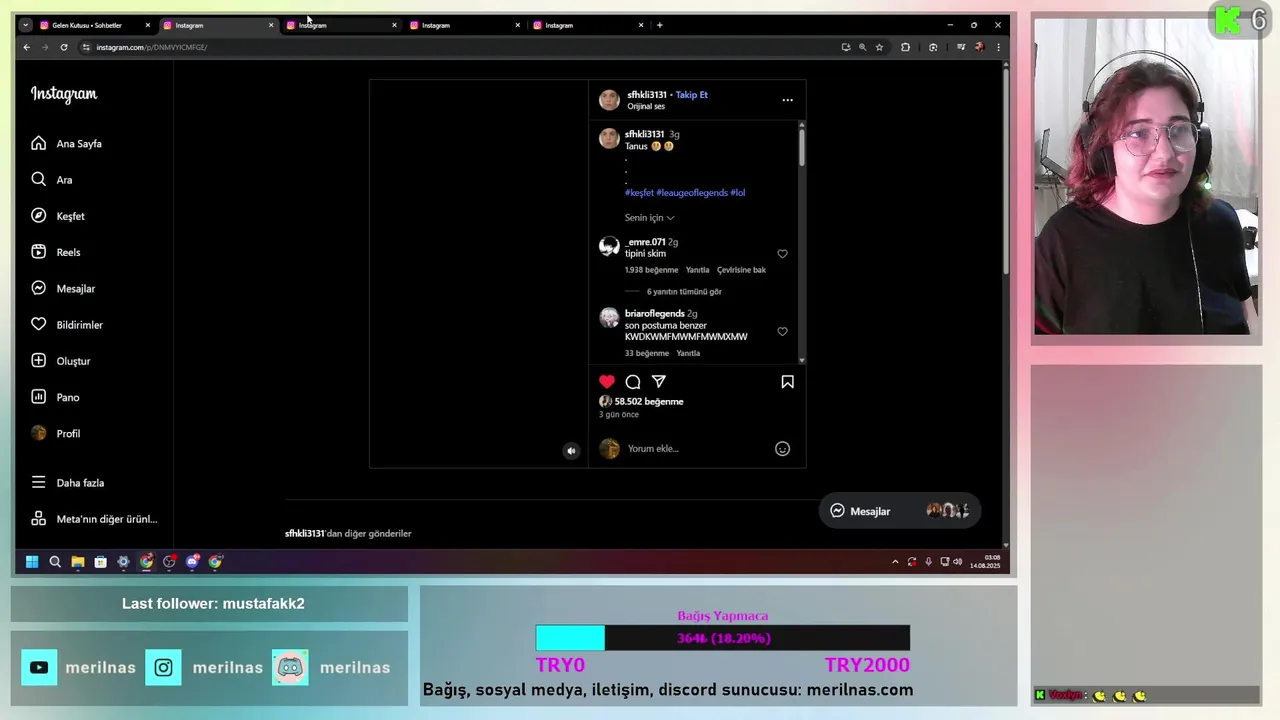Viewport: 1280px width, 720px height.
Task: Click the volume icon in the system tray
Action: (x=957, y=562)
